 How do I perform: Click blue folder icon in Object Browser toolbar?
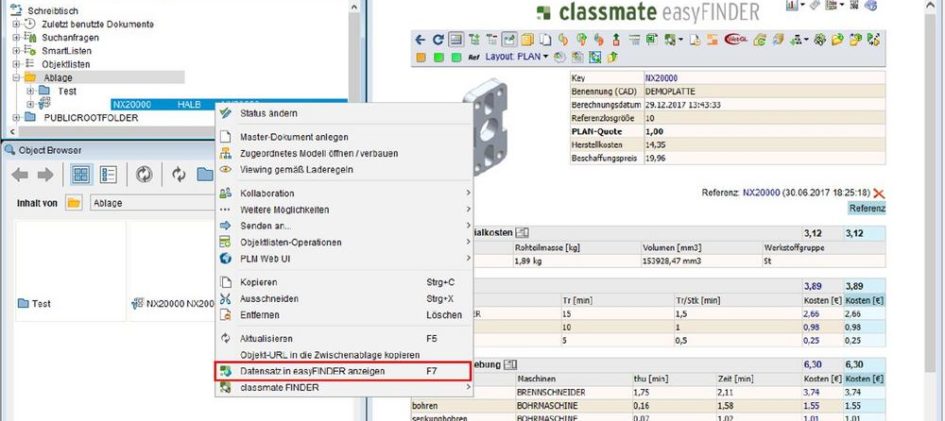click(x=206, y=175)
